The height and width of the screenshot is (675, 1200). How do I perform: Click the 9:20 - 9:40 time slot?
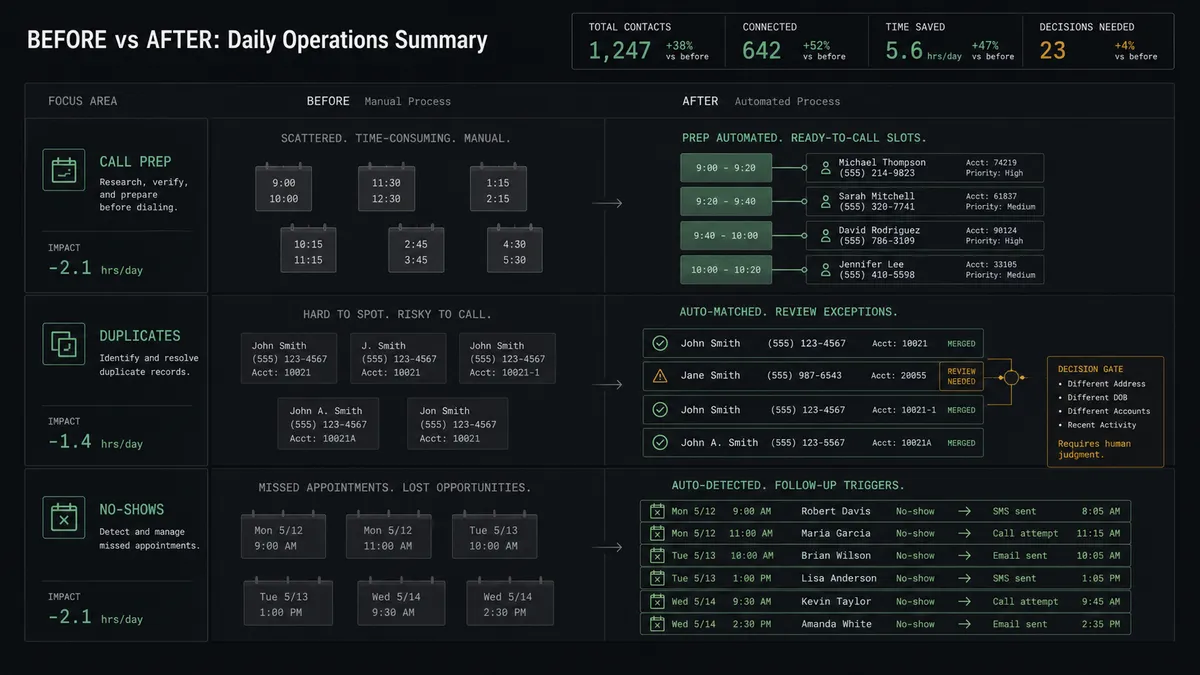[725, 202]
